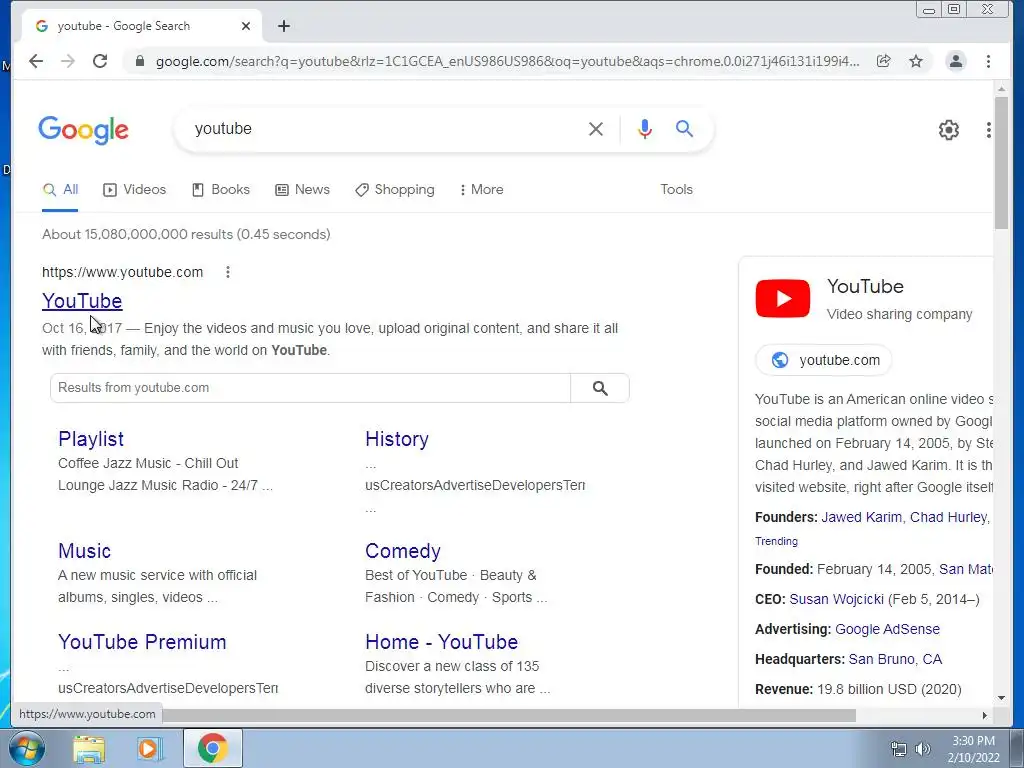This screenshot has height=768, width=1024.
Task: Launch Windows Media Player from the taskbar
Action: (x=150, y=749)
